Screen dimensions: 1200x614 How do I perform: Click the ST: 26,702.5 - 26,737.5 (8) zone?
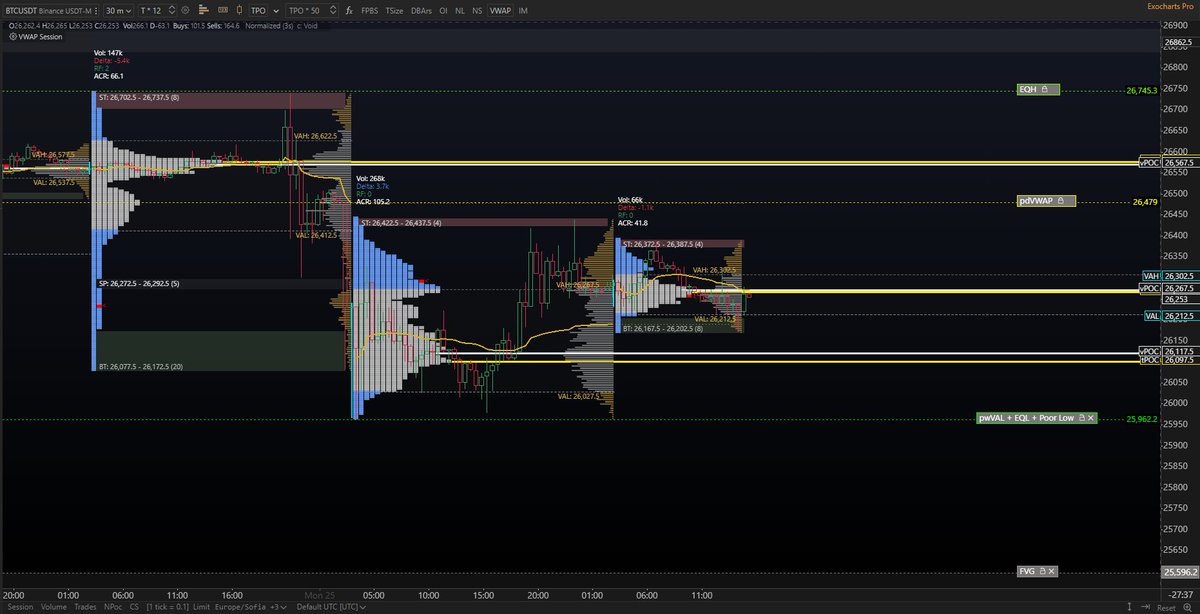tap(220, 99)
